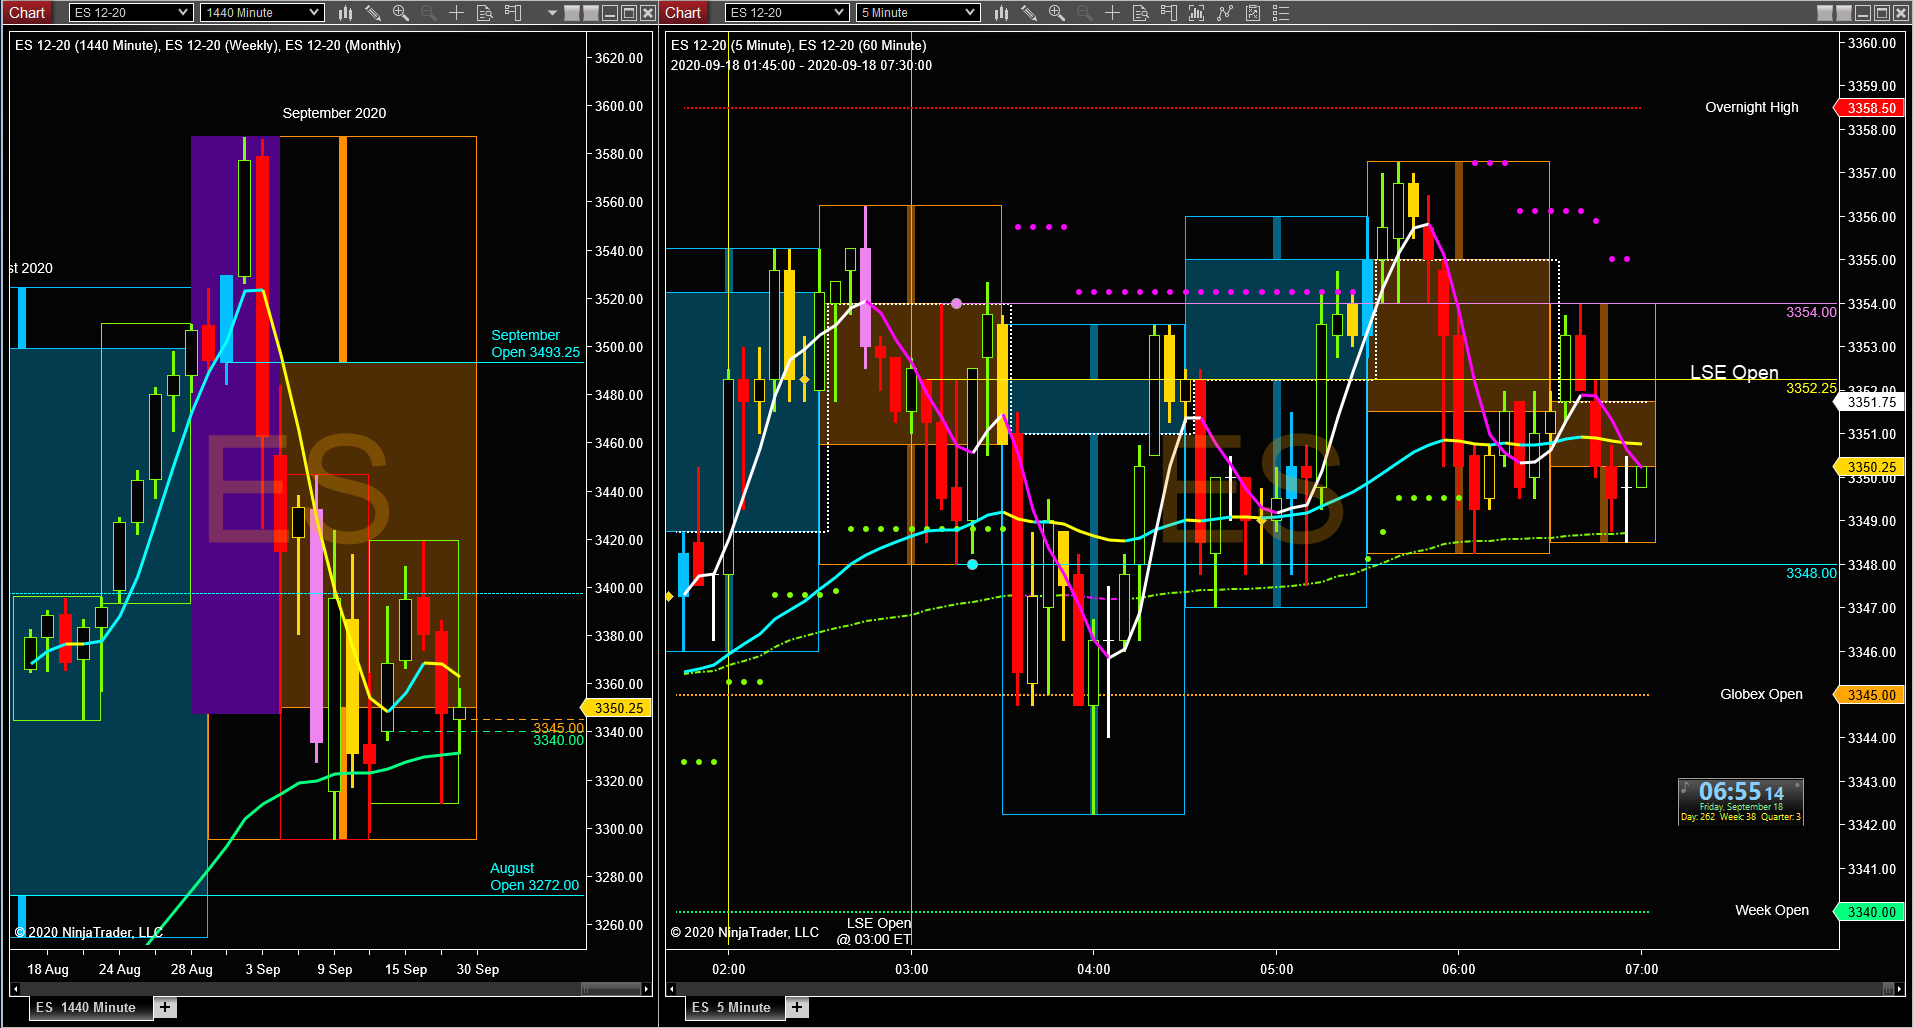This screenshot has height=1028, width=1913.
Task: Open interval selector showing 5 Minute
Action: click(918, 13)
